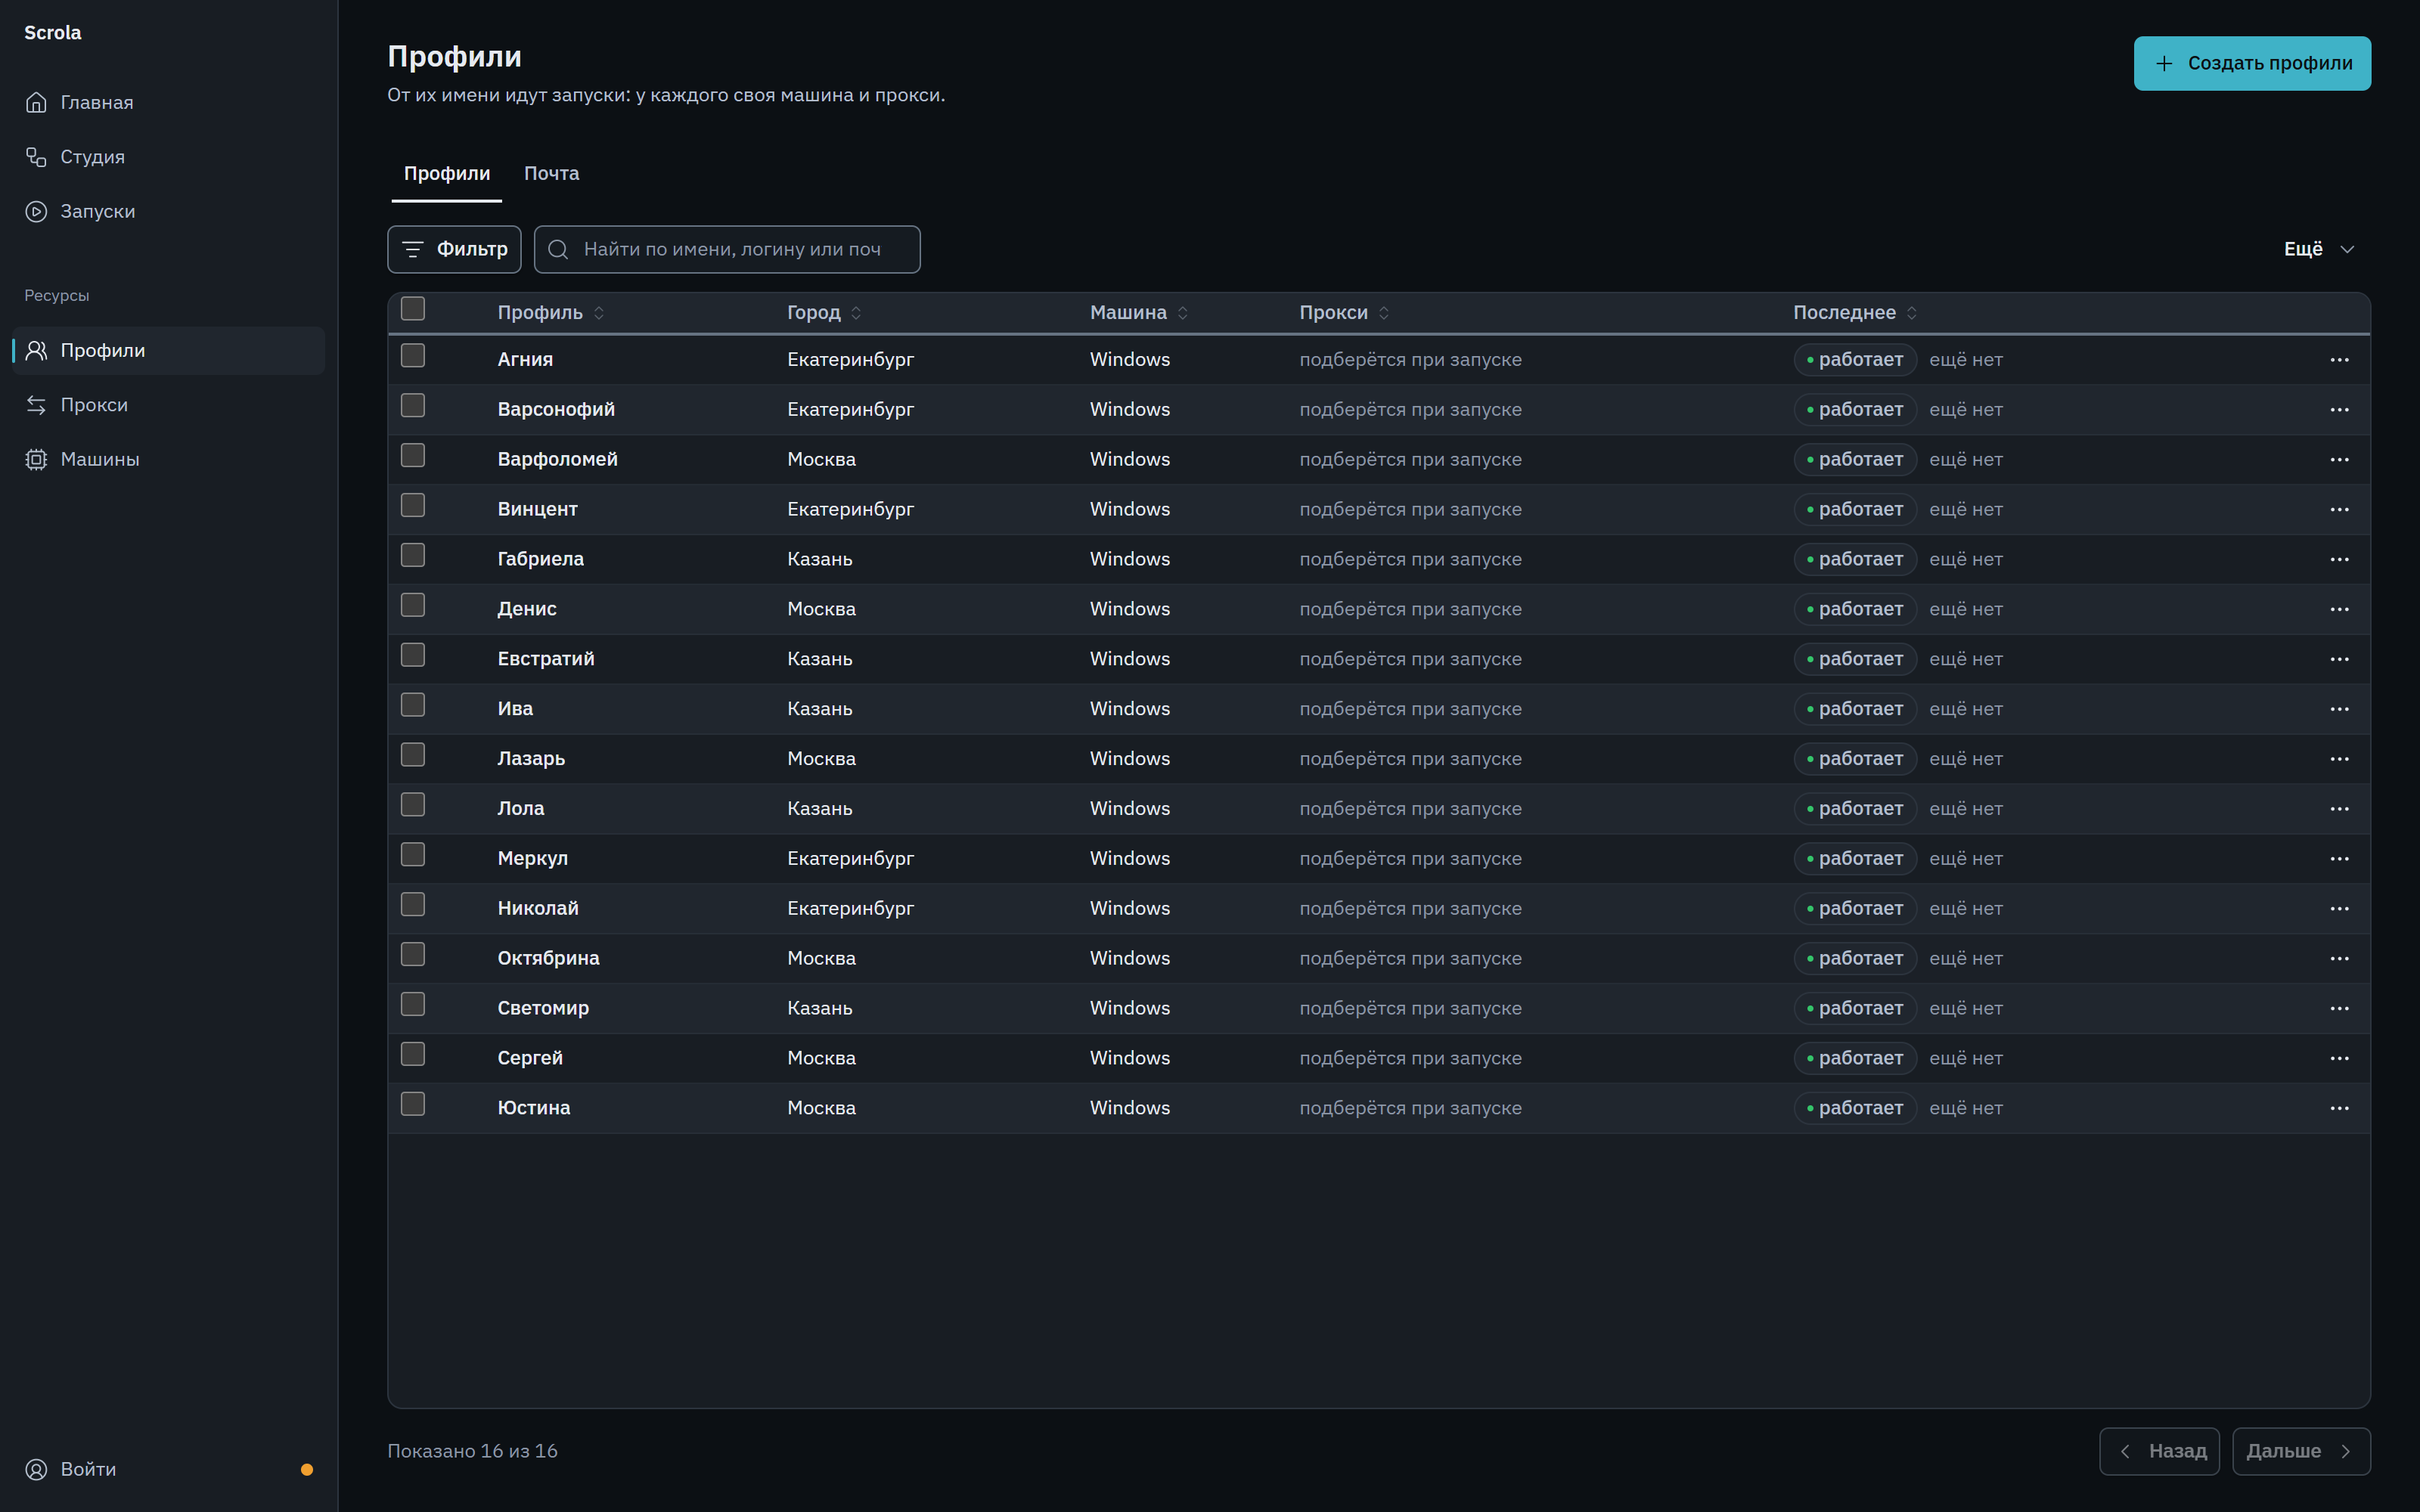Image resolution: width=2420 pixels, height=1512 pixels.
Task: Select the Профили person icon in sidebar
Action: pos(36,351)
